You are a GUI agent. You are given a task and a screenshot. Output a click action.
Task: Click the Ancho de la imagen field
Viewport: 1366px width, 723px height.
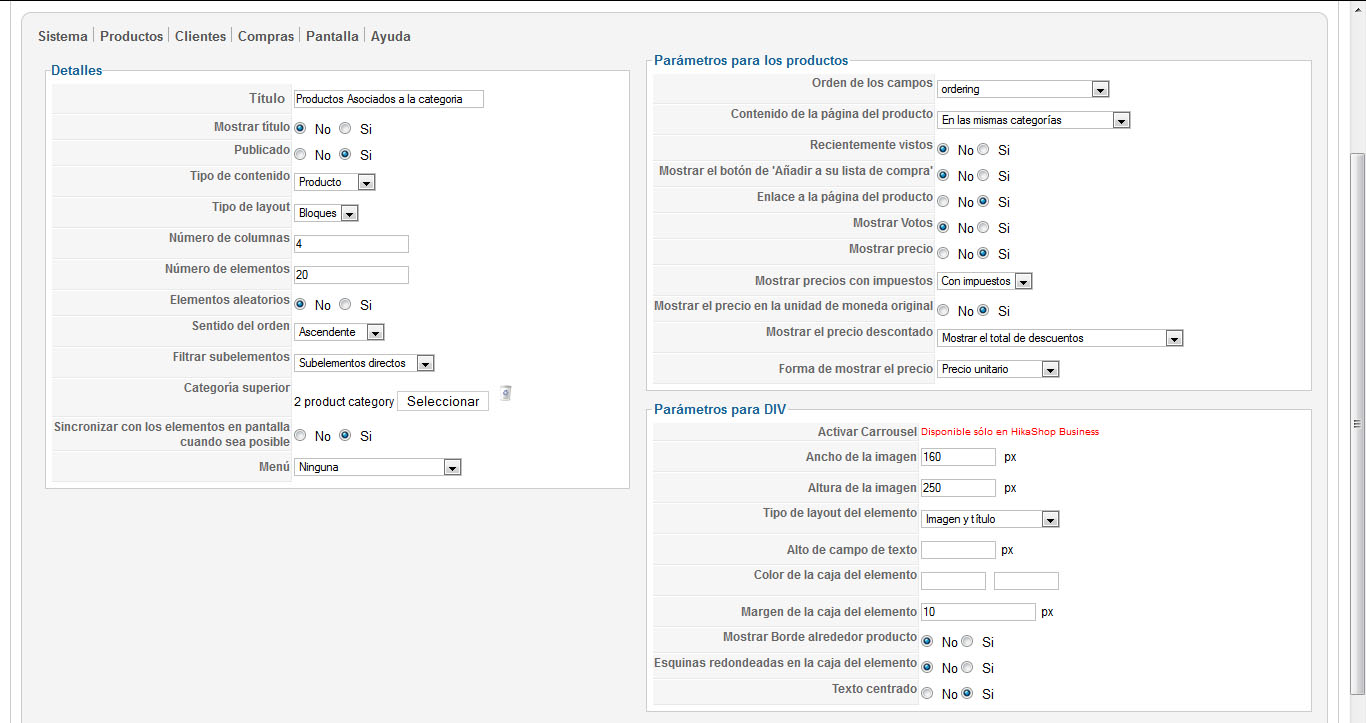(x=958, y=457)
